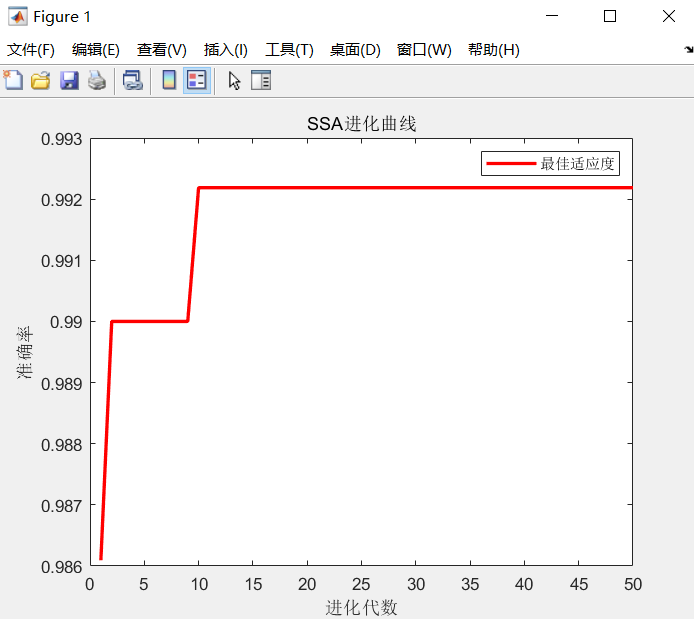Click the SSA进化曲线 plot title
Viewport: 694px width, 619px height.
(x=362, y=124)
